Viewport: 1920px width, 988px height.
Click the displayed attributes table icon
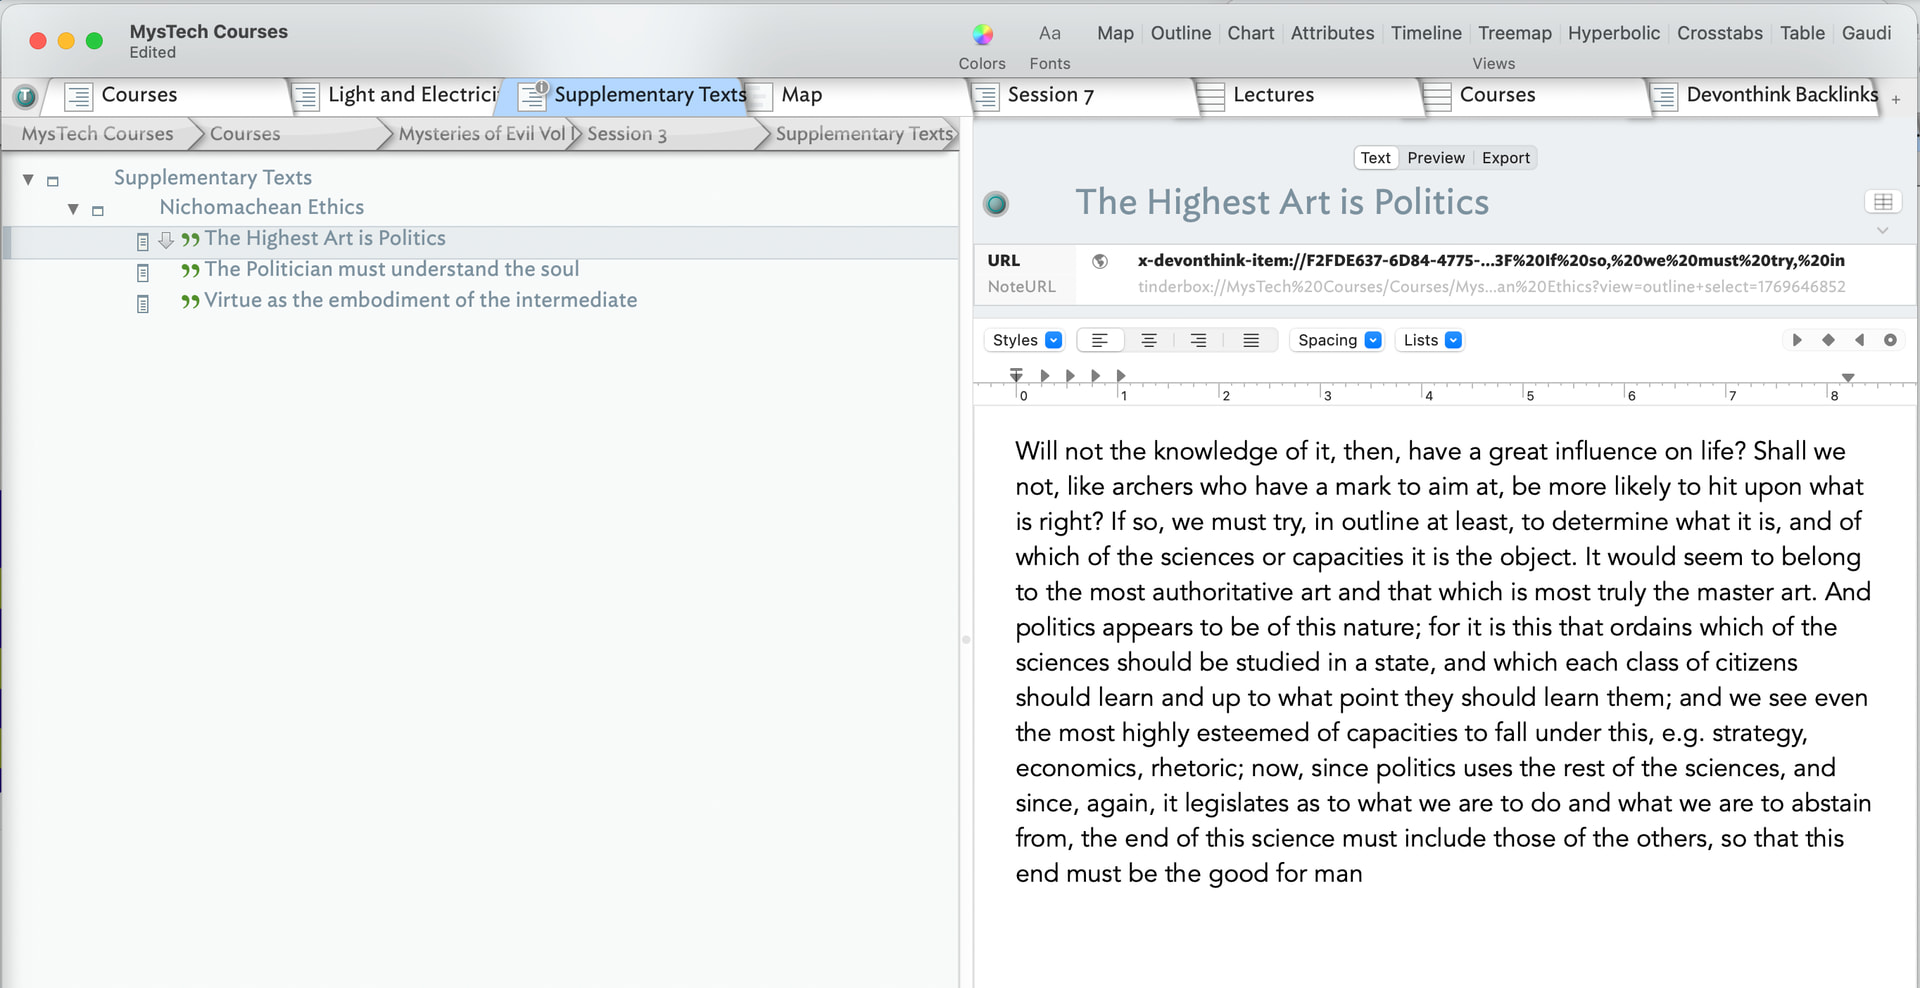(1882, 202)
